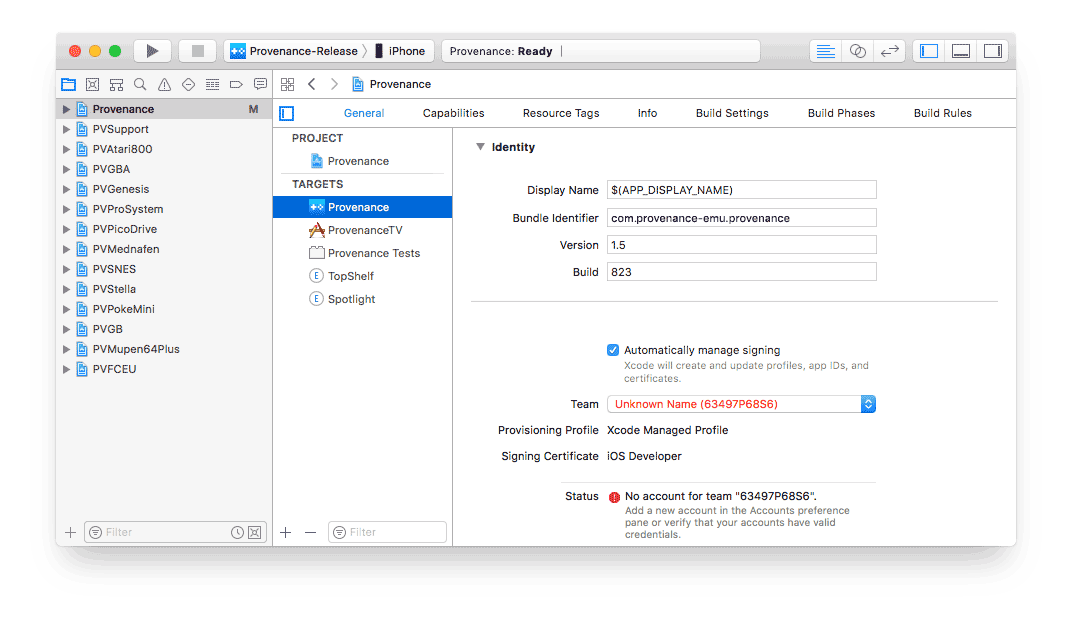Viewport: 1072px width, 626px height.
Task: Open the Team dropdown
Action: click(x=741, y=404)
